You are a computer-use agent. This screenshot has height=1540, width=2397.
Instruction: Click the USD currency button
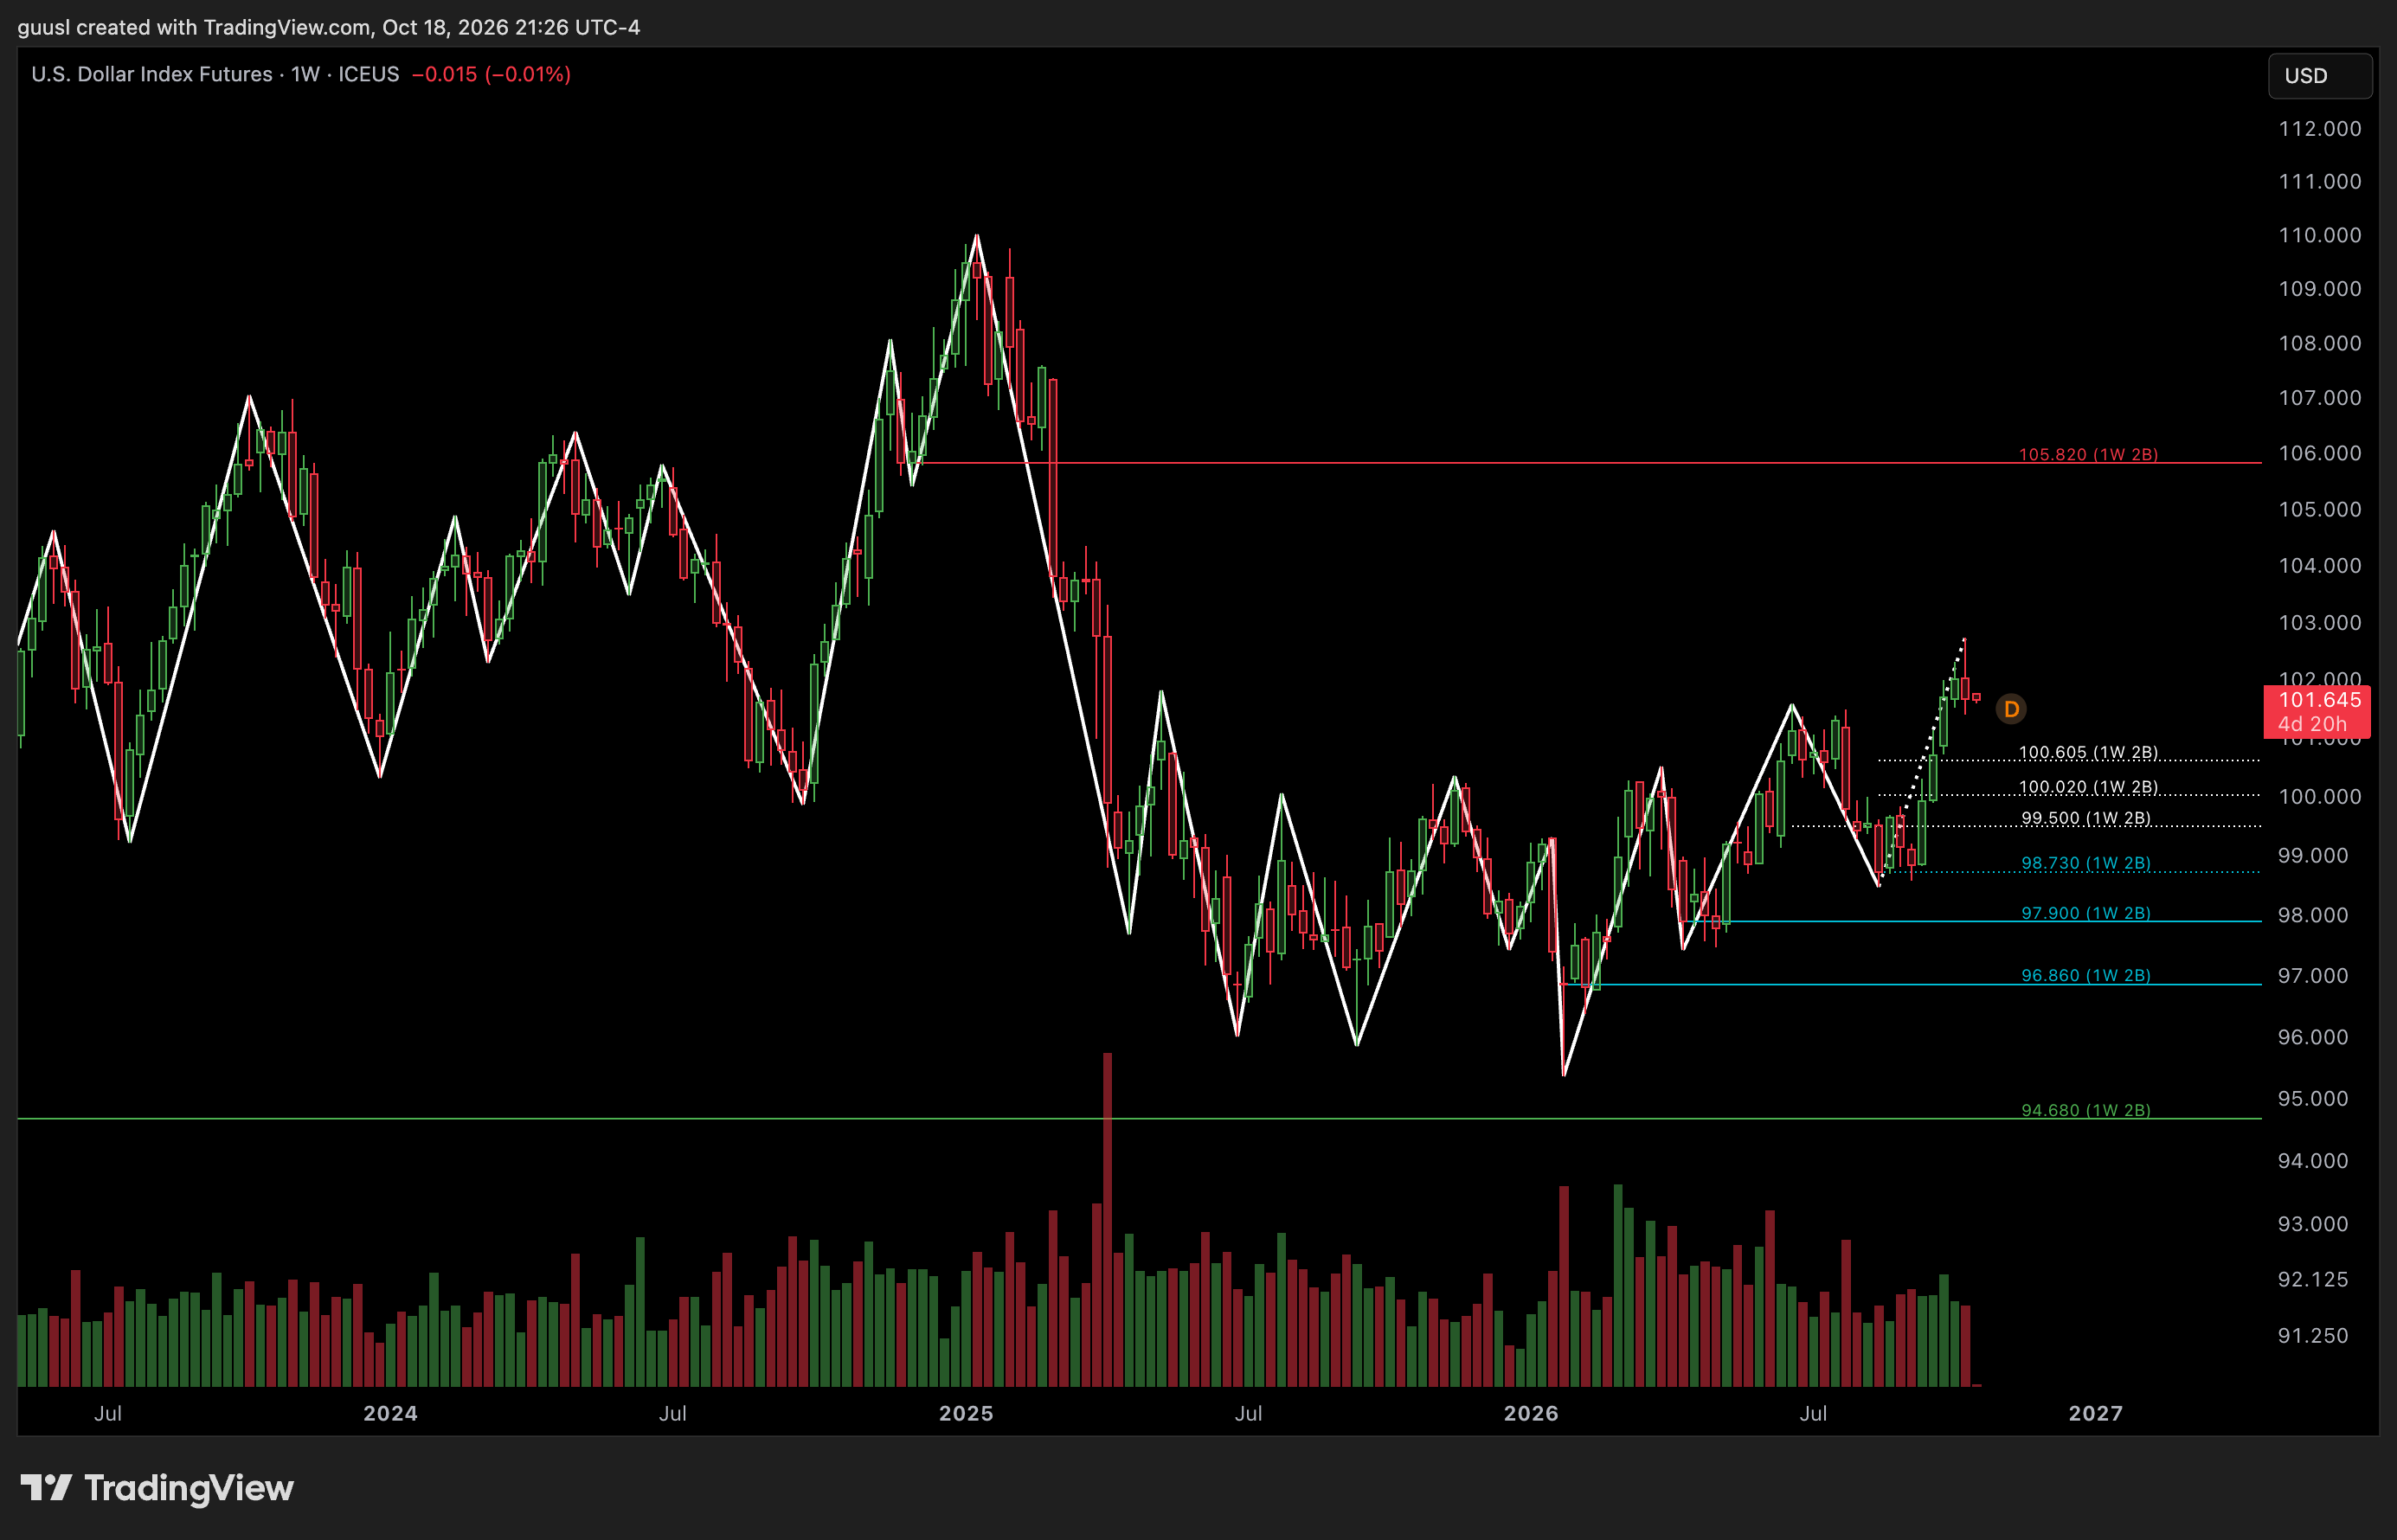[2319, 76]
